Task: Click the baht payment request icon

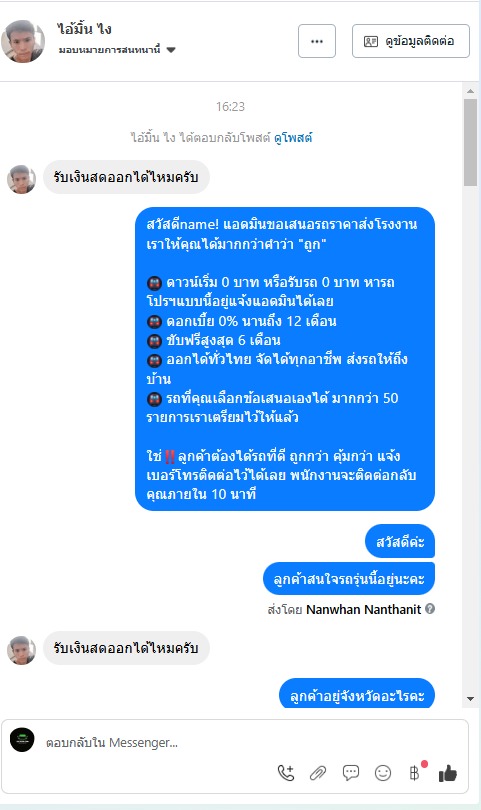Action: (415, 773)
